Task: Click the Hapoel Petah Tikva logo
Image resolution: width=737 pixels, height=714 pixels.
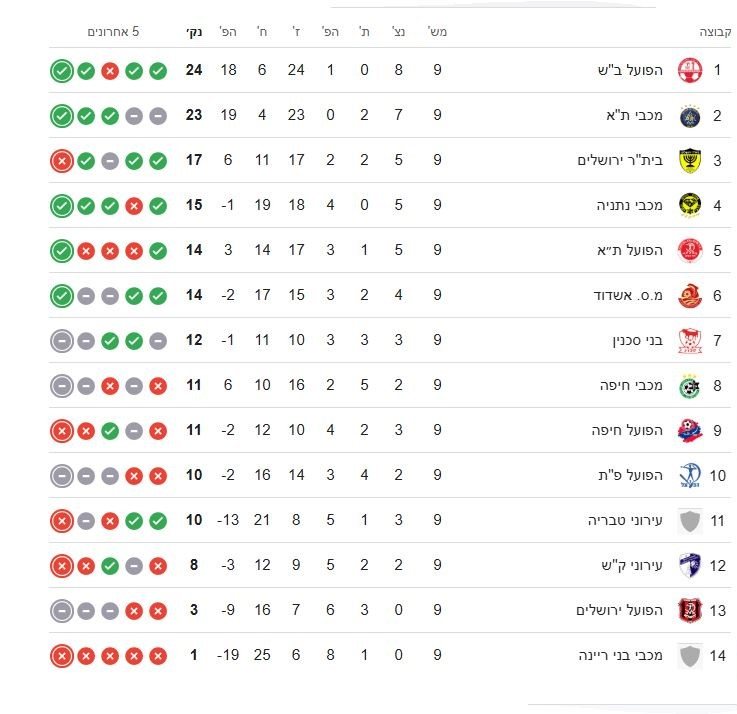Action: click(x=689, y=476)
